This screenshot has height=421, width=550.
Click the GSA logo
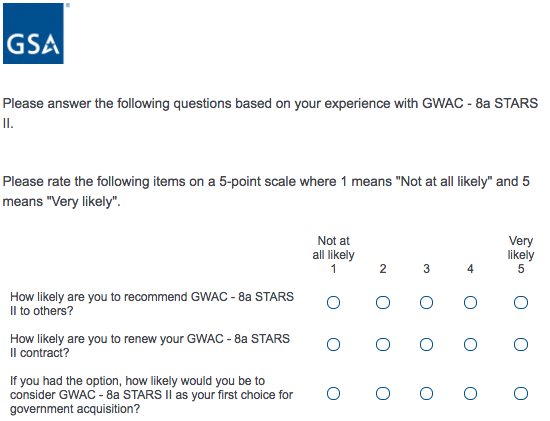(33, 34)
